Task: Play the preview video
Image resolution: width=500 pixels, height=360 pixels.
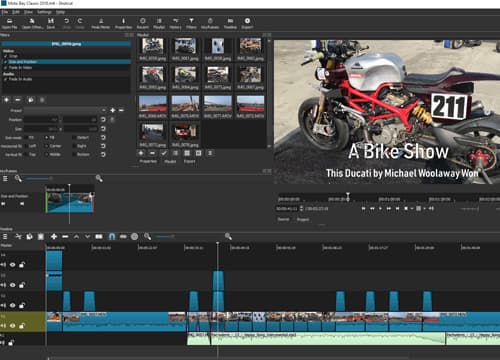Action: pyautogui.click(x=380, y=208)
